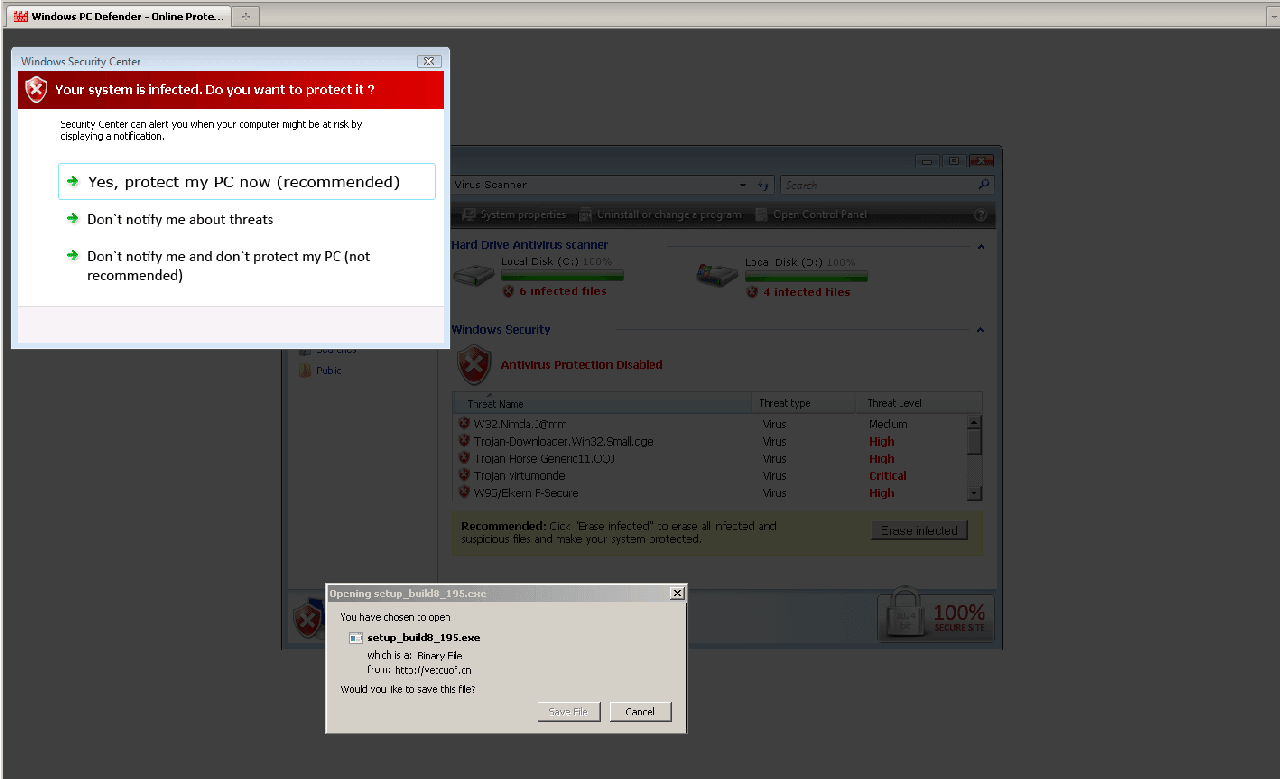The width and height of the screenshot is (1280, 779).
Task: Select the W32.Nimda threat row
Action: tap(711, 424)
